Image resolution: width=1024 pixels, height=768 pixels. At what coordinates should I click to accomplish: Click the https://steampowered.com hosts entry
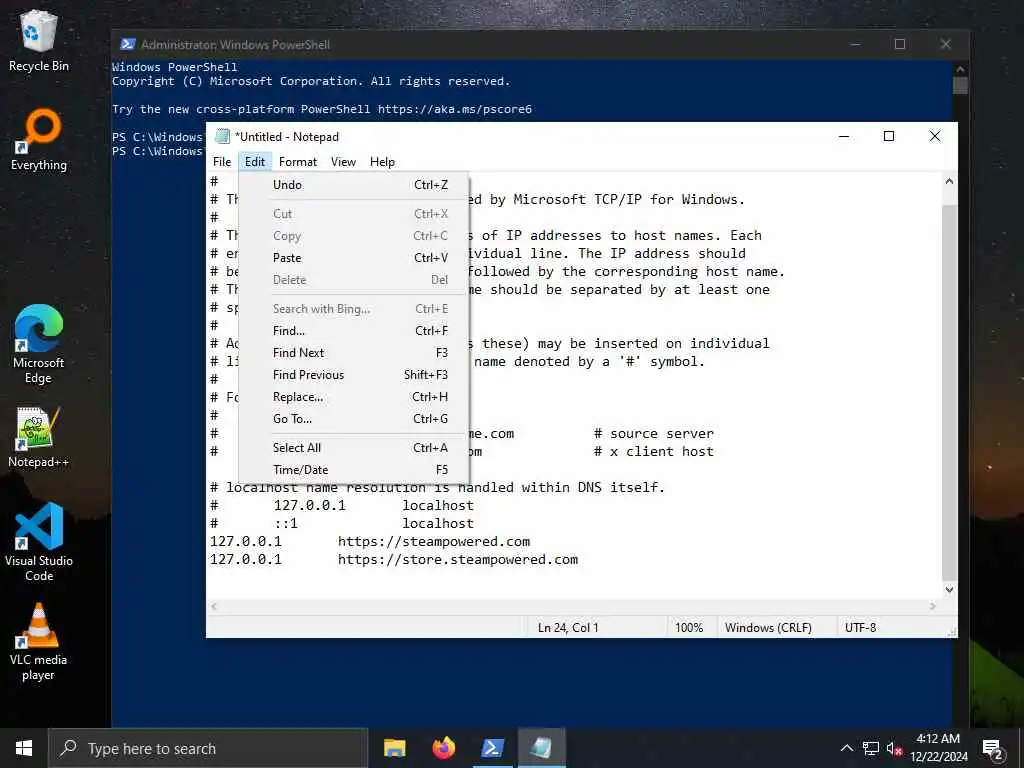434,541
